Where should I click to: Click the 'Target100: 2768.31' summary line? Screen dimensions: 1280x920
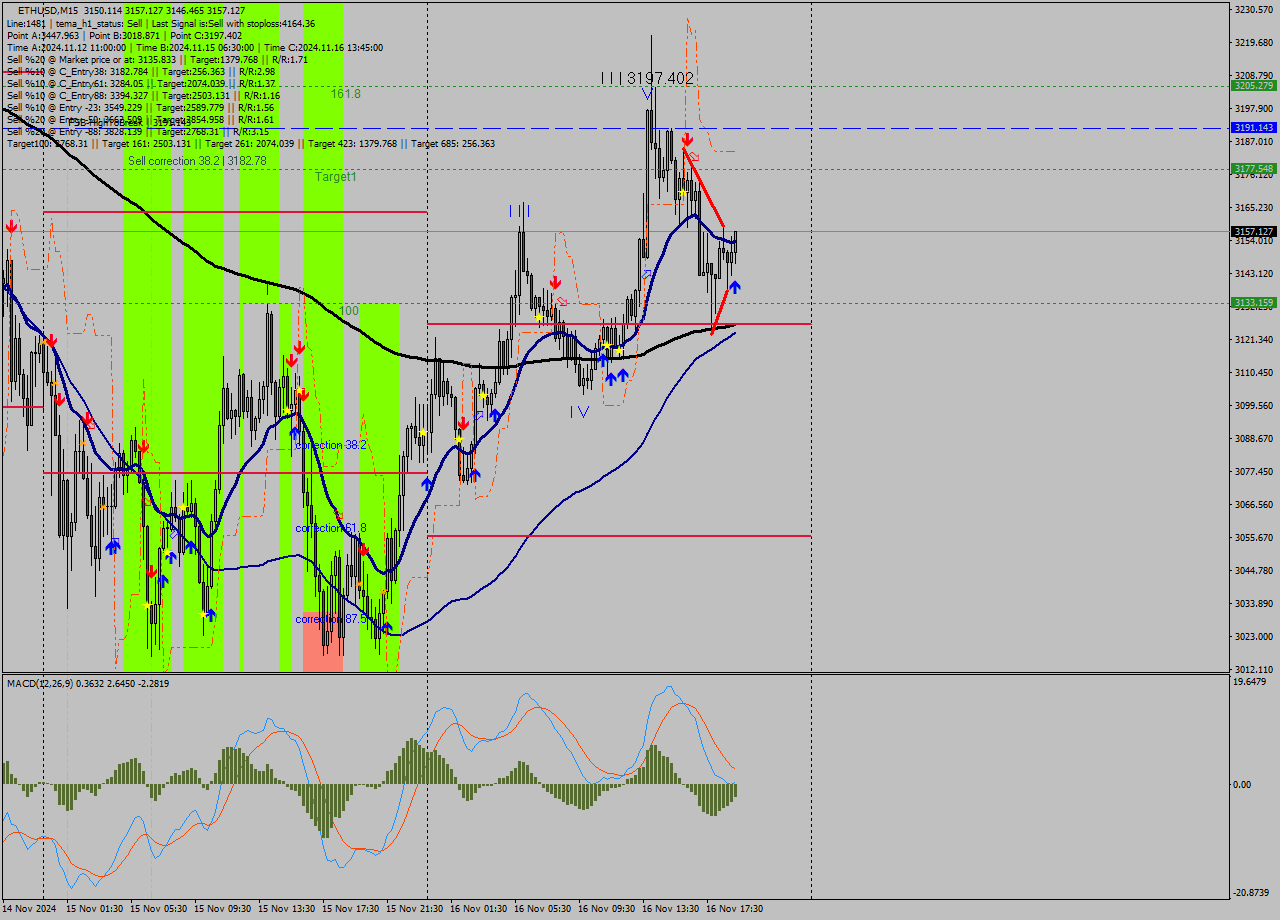point(250,143)
